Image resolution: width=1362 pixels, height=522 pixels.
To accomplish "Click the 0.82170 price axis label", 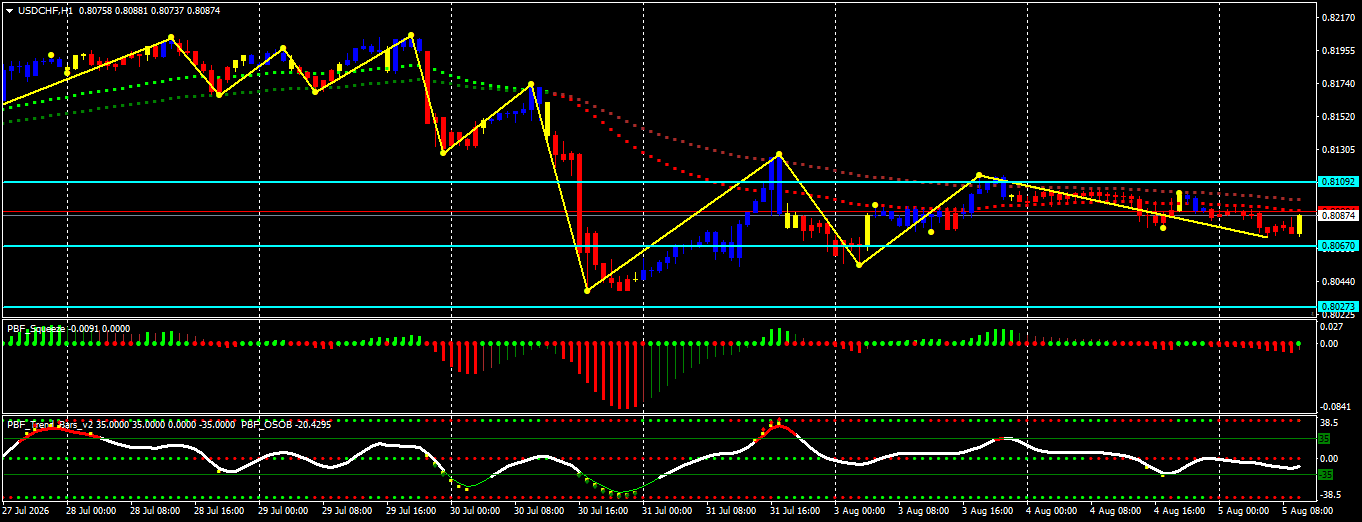I will (x=1337, y=18).
